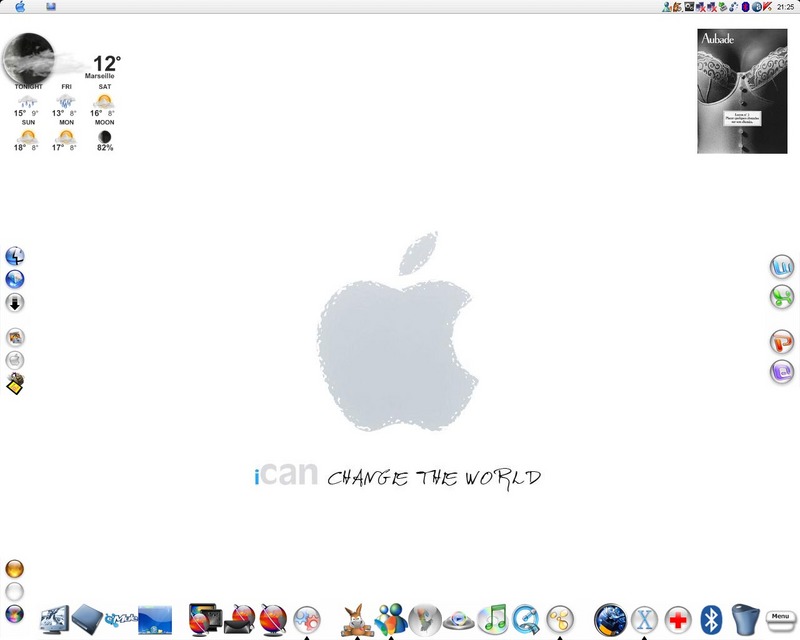Click the blue play button sphere icon

tap(15, 279)
